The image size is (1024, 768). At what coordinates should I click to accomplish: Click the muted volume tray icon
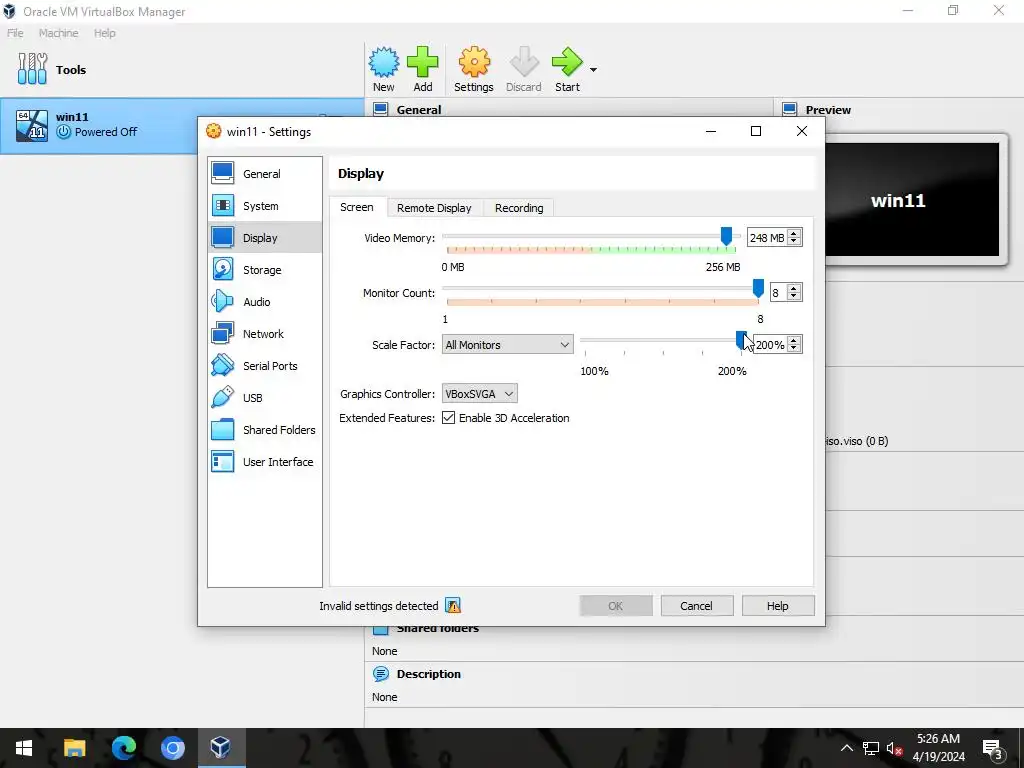[x=895, y=748]
